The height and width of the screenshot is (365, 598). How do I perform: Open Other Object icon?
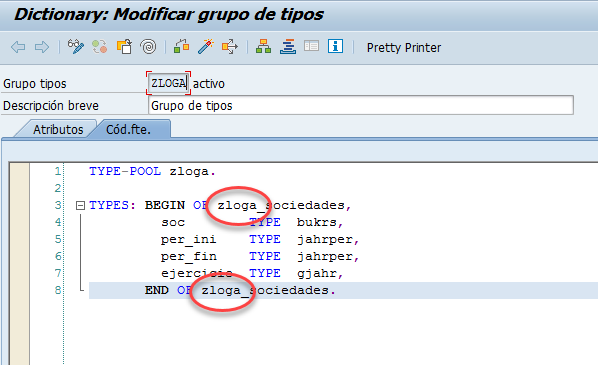click(x=124, y=47)
